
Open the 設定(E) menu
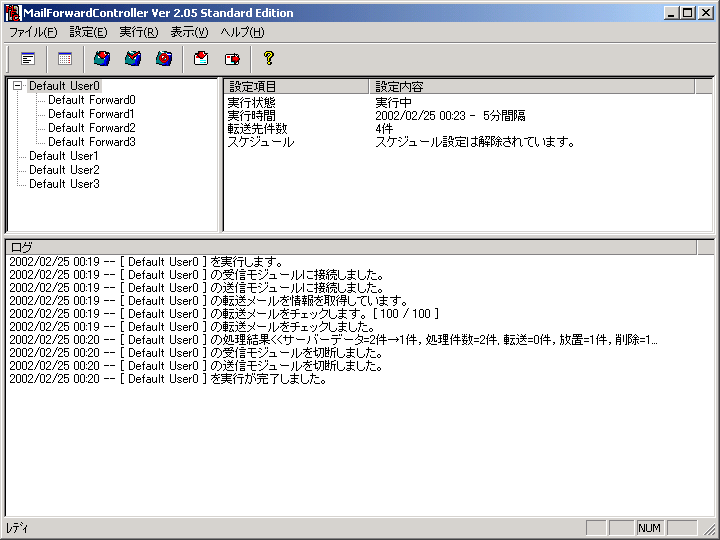(x=88, y=32)
